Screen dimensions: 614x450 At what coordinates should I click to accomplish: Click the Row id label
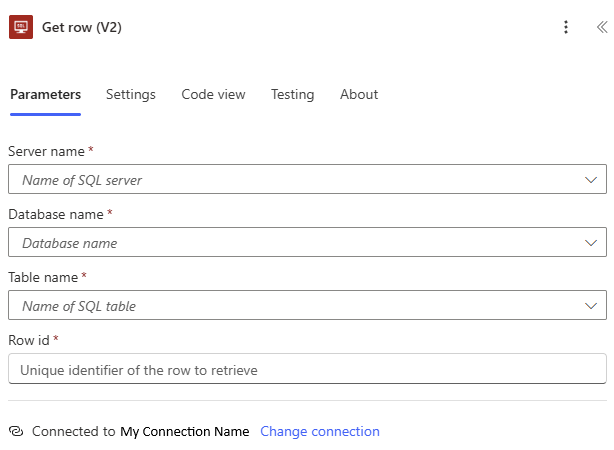pos(29,340)
